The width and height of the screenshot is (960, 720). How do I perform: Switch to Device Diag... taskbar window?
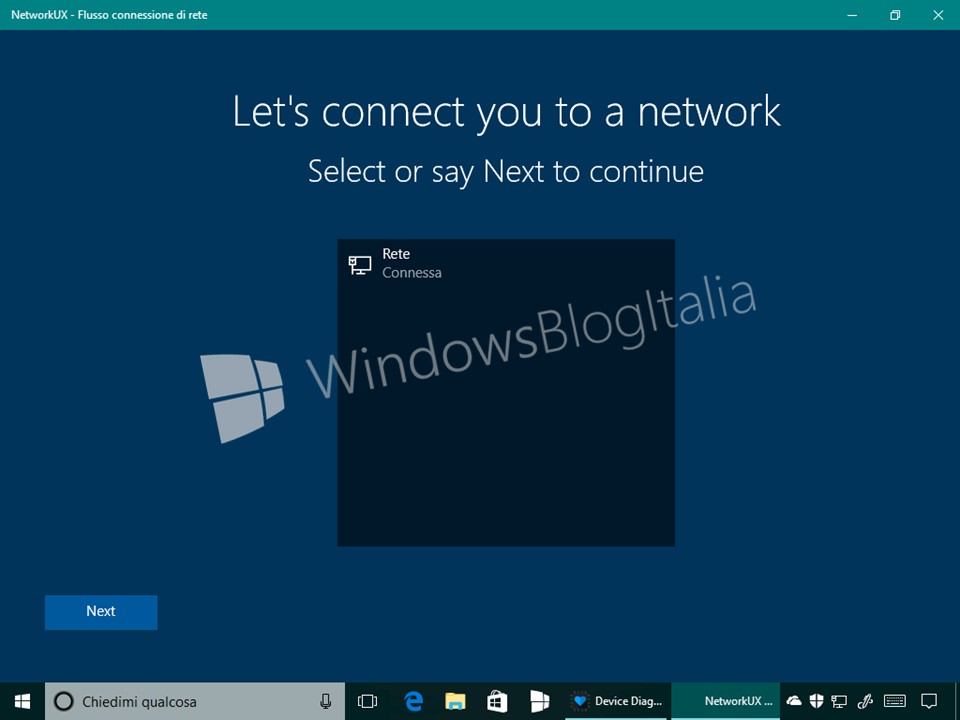(x=617, y=701)
